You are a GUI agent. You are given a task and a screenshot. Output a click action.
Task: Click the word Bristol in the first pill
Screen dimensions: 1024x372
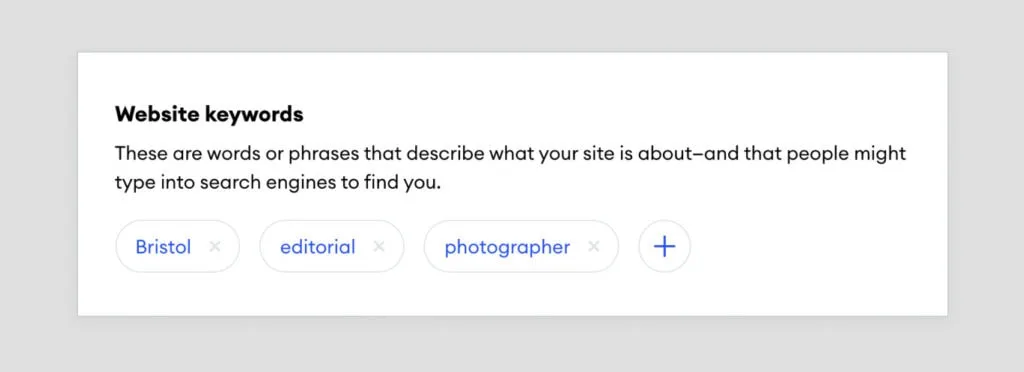163,247
